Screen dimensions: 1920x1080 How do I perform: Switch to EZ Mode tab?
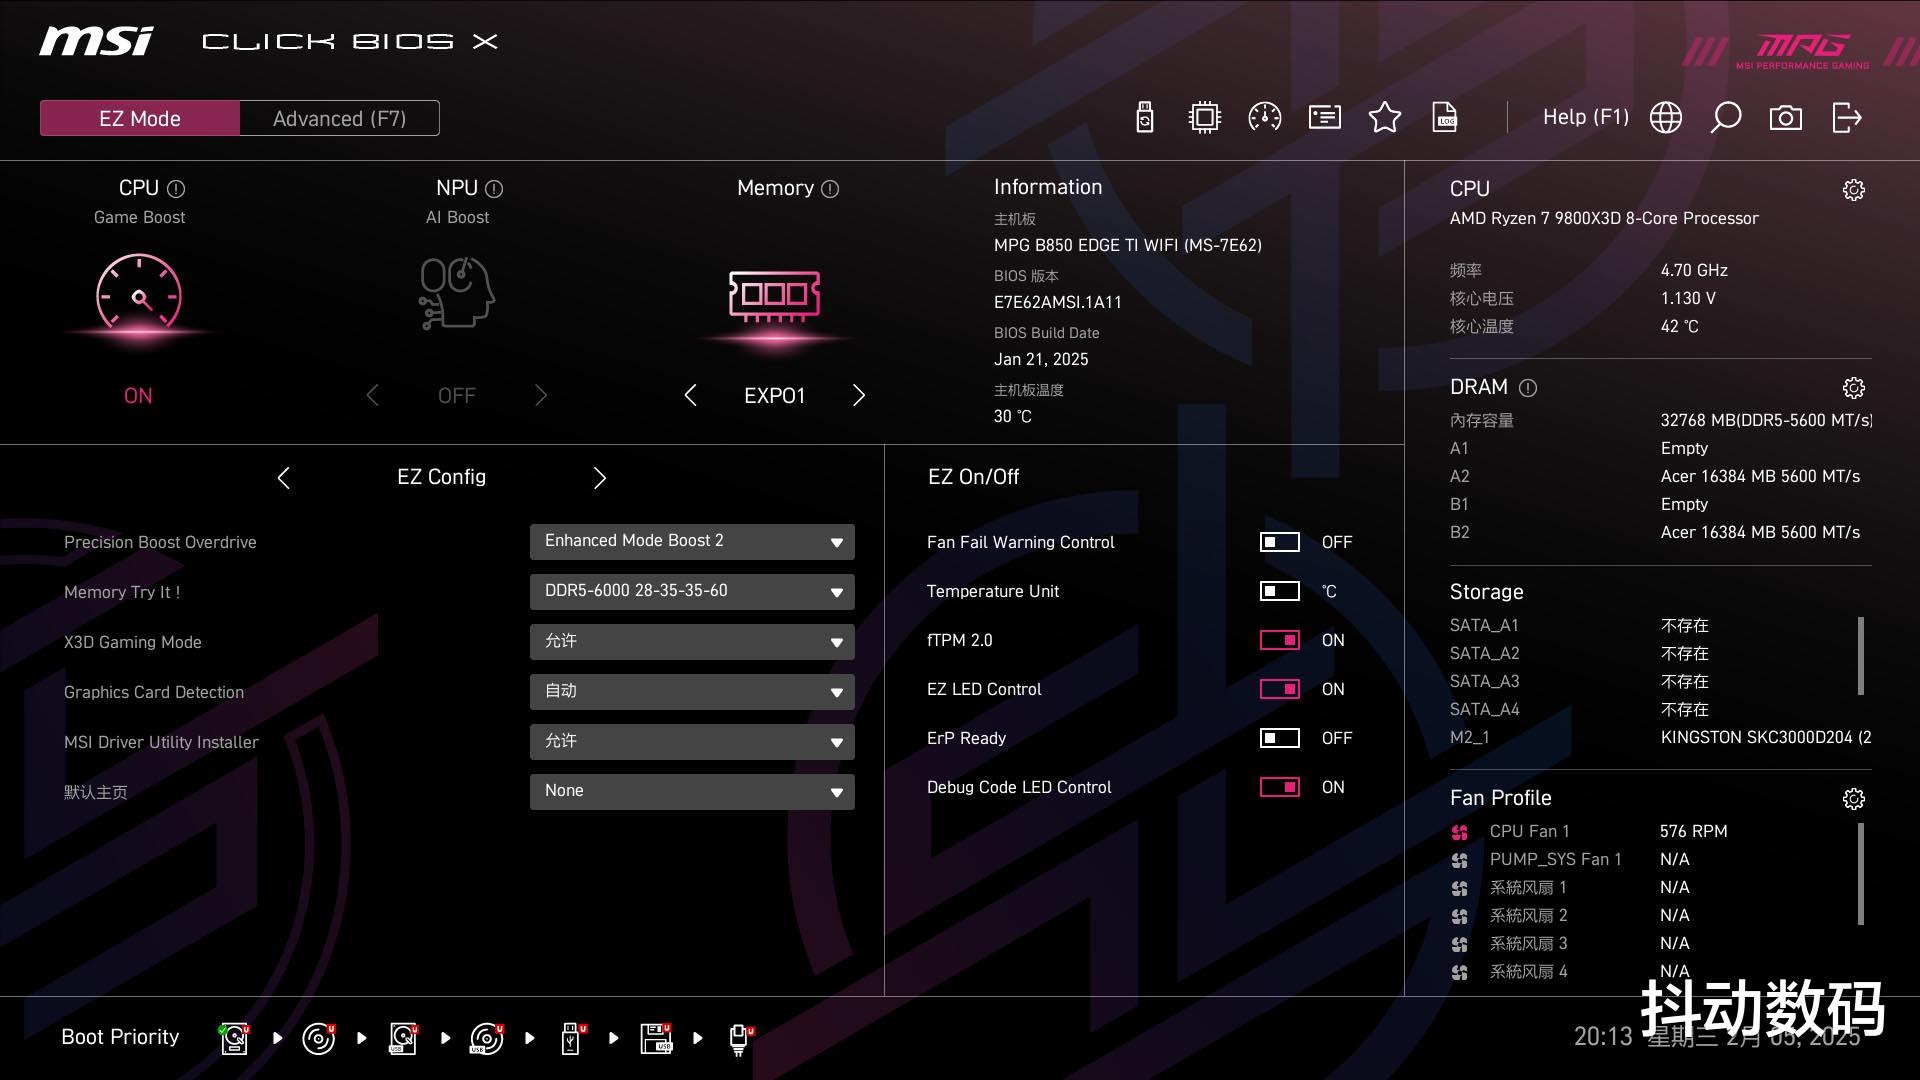coord(140,118)
